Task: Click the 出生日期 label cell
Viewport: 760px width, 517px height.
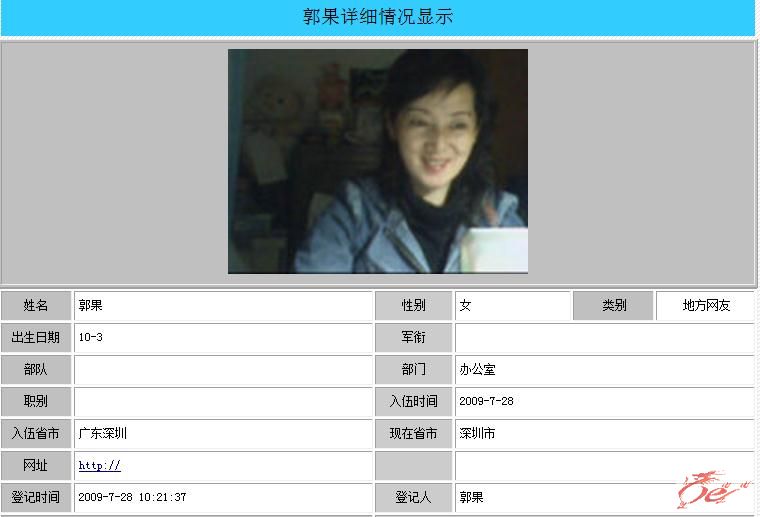Action: tap(36, 337)
